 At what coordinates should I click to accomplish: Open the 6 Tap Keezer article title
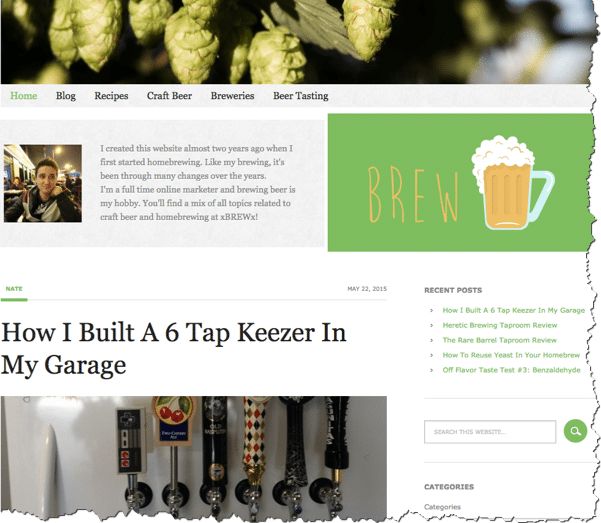click(x=173, y=348)
